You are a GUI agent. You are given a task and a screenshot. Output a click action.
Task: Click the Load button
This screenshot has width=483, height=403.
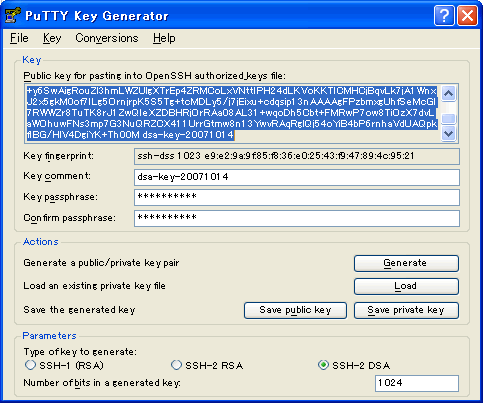click(406, 287)
